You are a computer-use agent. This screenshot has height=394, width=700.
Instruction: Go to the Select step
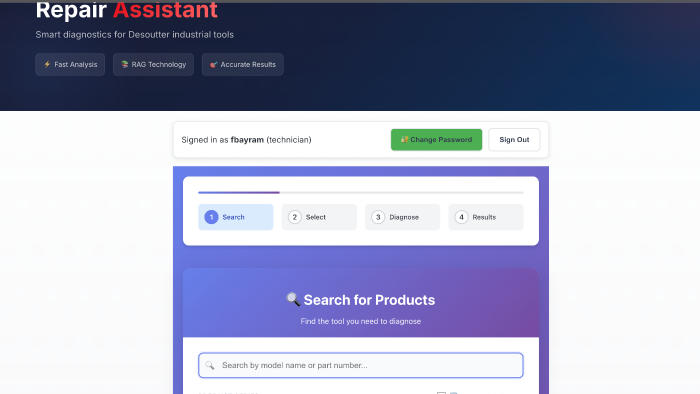pyautogui.click(x=319, y=217)
